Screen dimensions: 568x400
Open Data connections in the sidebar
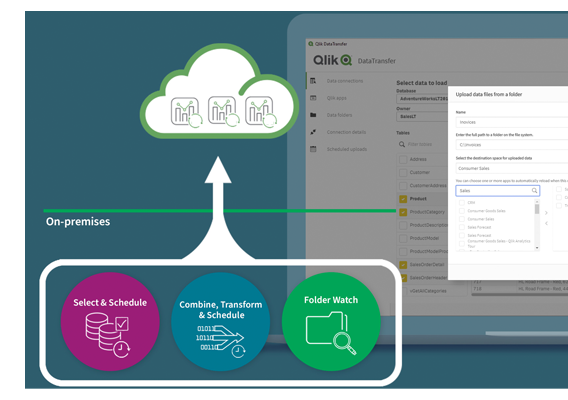pos(344,81)
